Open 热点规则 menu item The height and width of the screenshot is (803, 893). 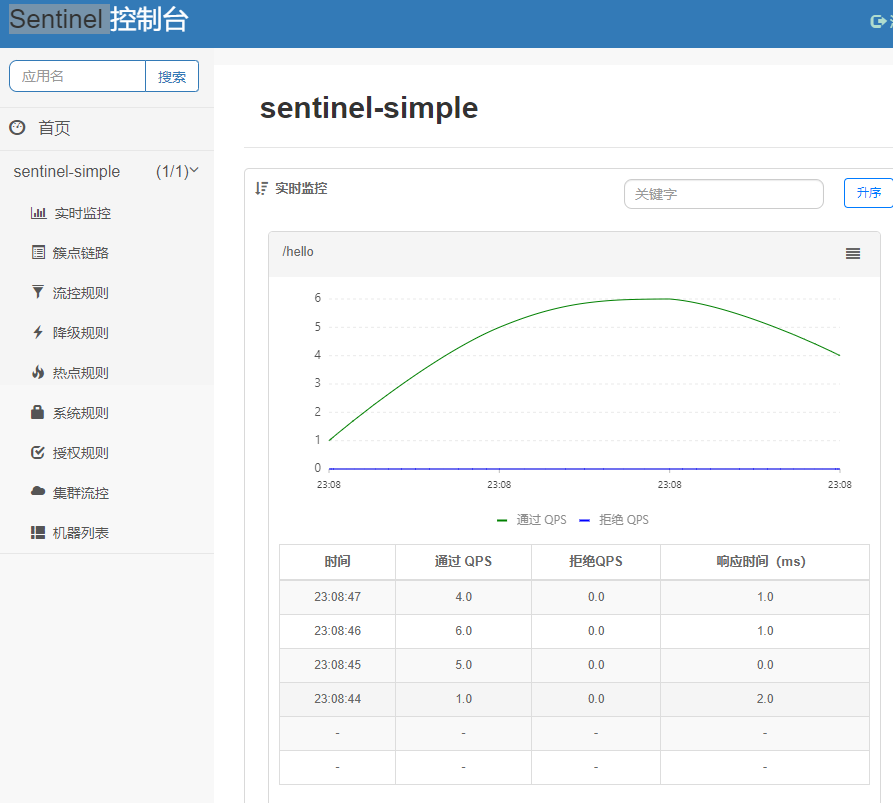81,372
